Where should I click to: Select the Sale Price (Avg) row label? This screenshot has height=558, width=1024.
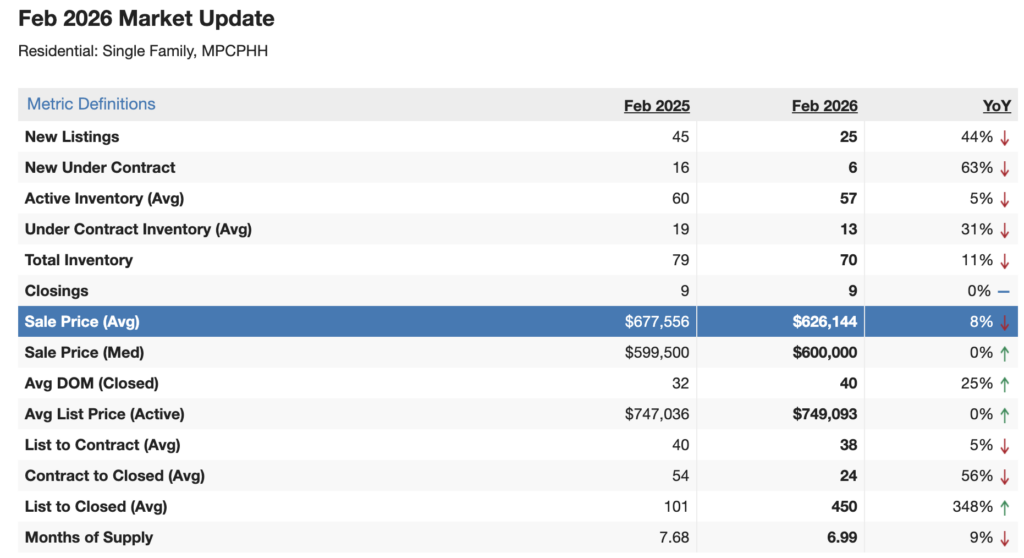click(82, 322)
